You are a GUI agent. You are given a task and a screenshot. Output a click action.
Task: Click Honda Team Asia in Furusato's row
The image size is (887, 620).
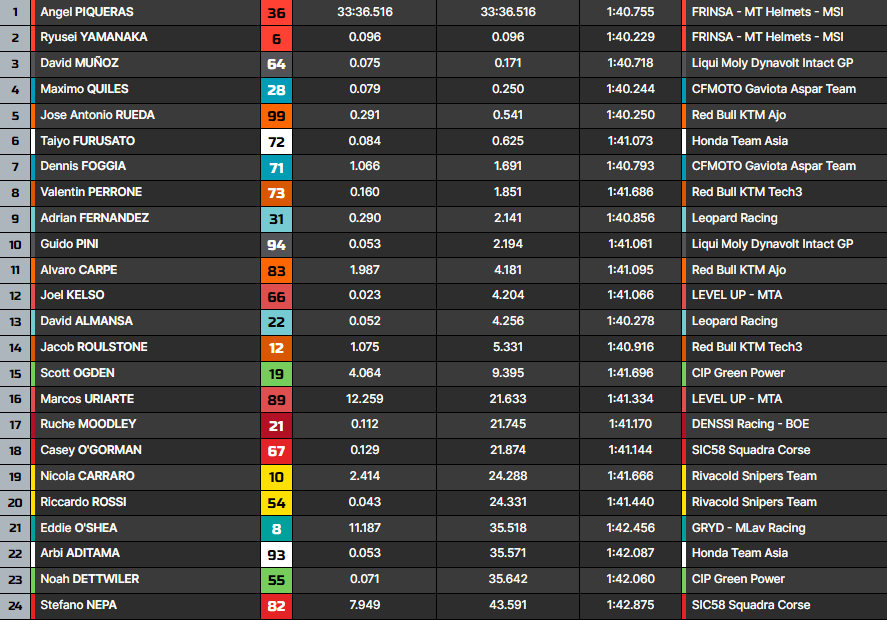[739, 141]
